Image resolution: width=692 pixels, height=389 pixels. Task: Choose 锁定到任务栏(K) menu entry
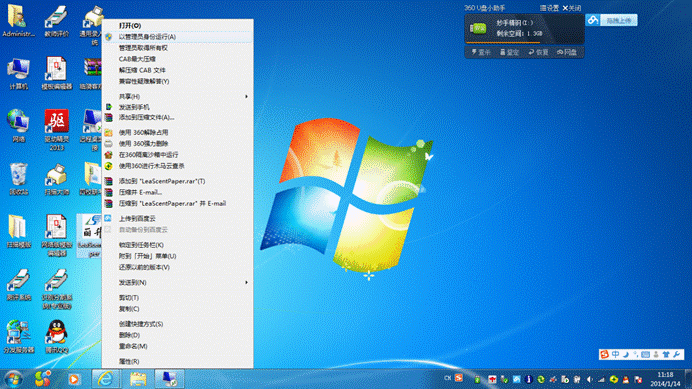(178, 245)
